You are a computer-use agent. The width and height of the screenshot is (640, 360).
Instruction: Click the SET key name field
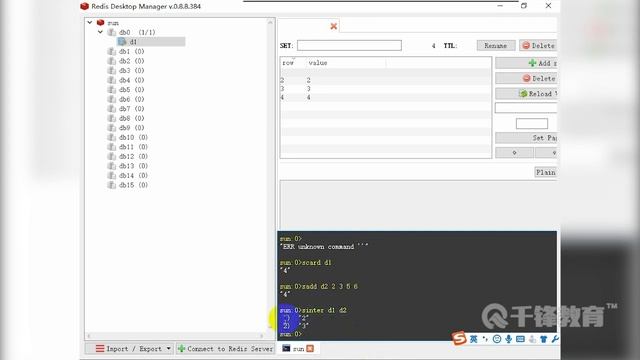click(x=349, y=45)
